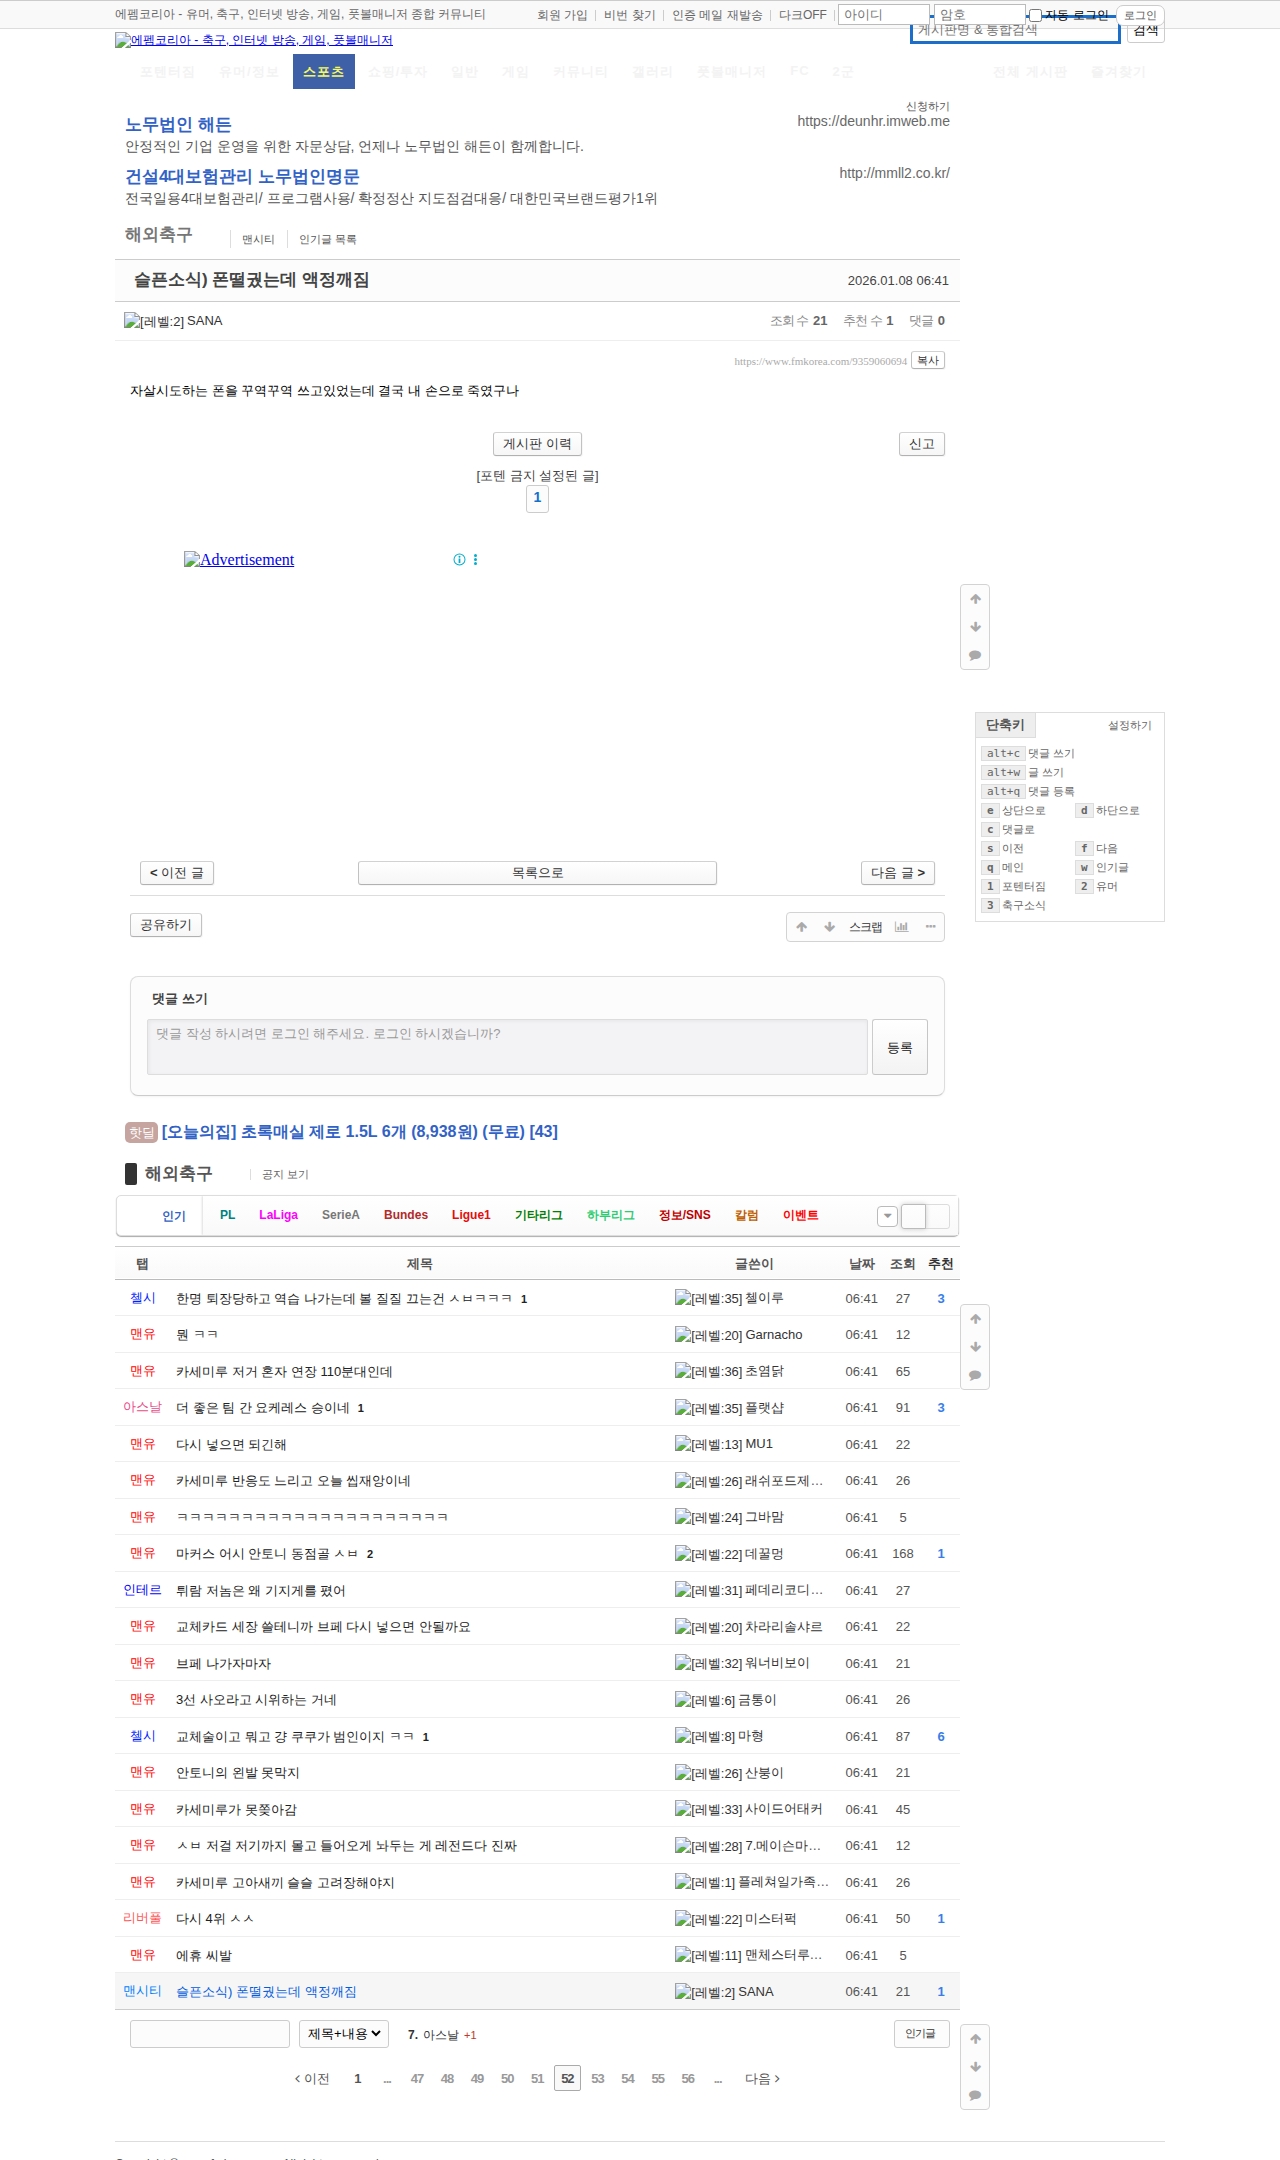Scrap the post with 스크랩

coord(866,927)
